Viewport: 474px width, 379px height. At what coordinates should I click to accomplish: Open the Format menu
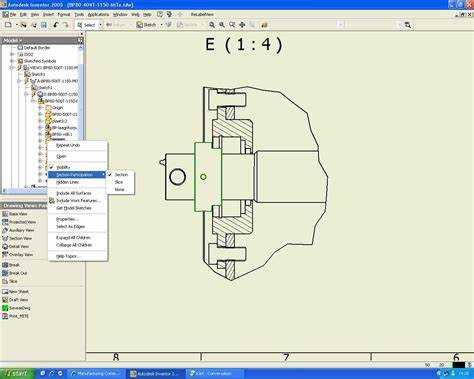click(64, 15)
